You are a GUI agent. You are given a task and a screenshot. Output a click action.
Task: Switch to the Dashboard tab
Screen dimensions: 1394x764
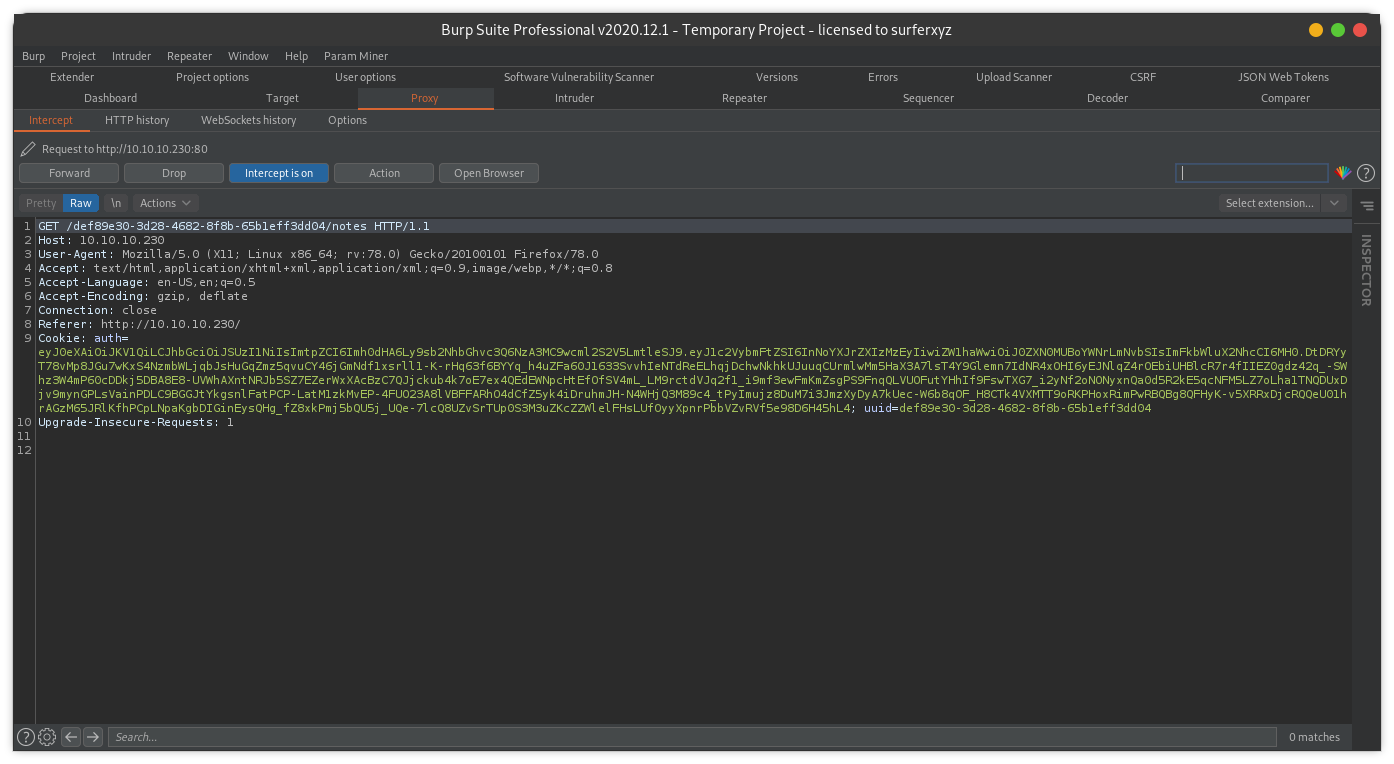tap(111, 98)
